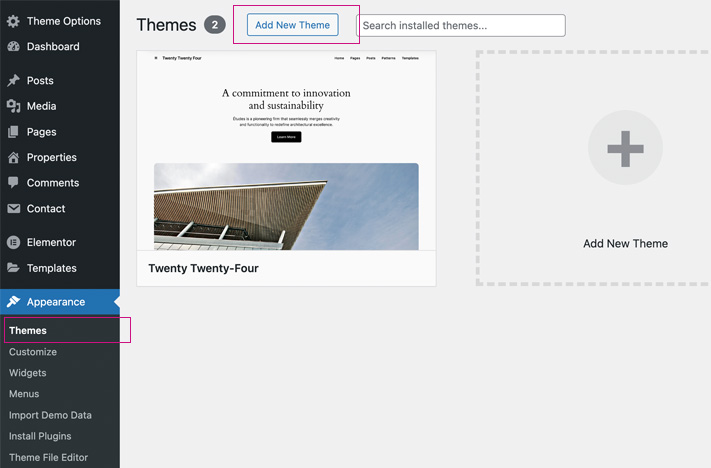Click Add New Theme label in placeholder card
Viewport: 711px width, 468px height.
pyautogui.click(x=625, y=244)
